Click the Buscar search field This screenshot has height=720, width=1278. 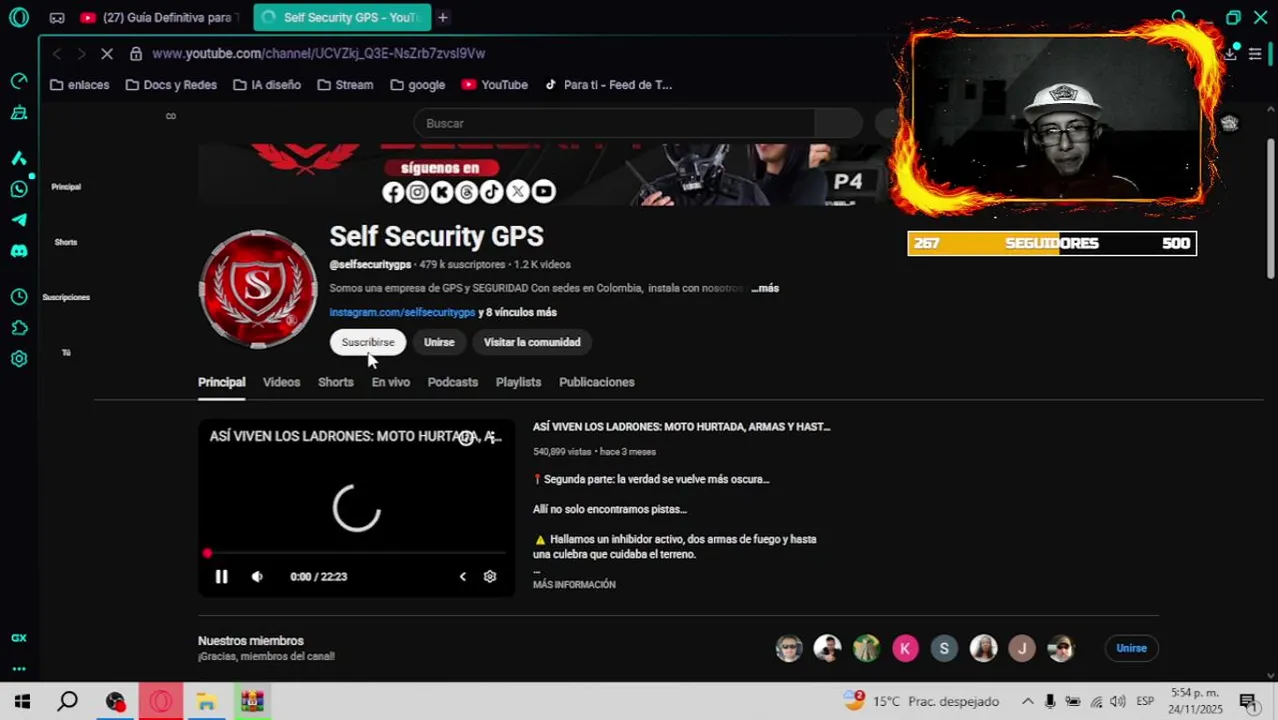[x=614, y=123]
